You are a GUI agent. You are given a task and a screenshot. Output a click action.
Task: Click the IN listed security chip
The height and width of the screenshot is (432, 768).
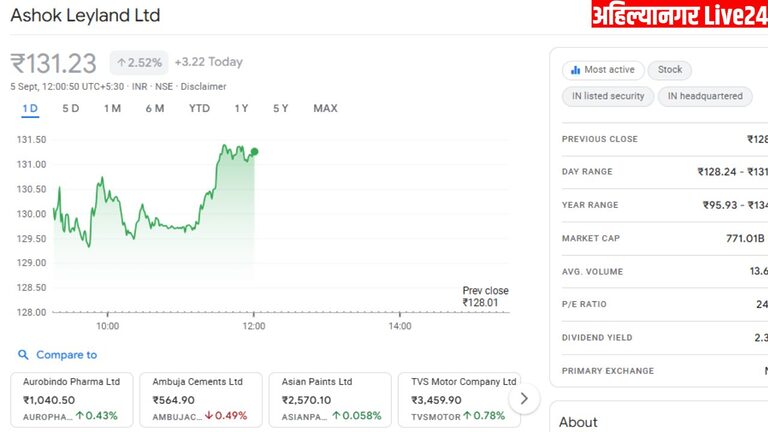coord(608,97)
